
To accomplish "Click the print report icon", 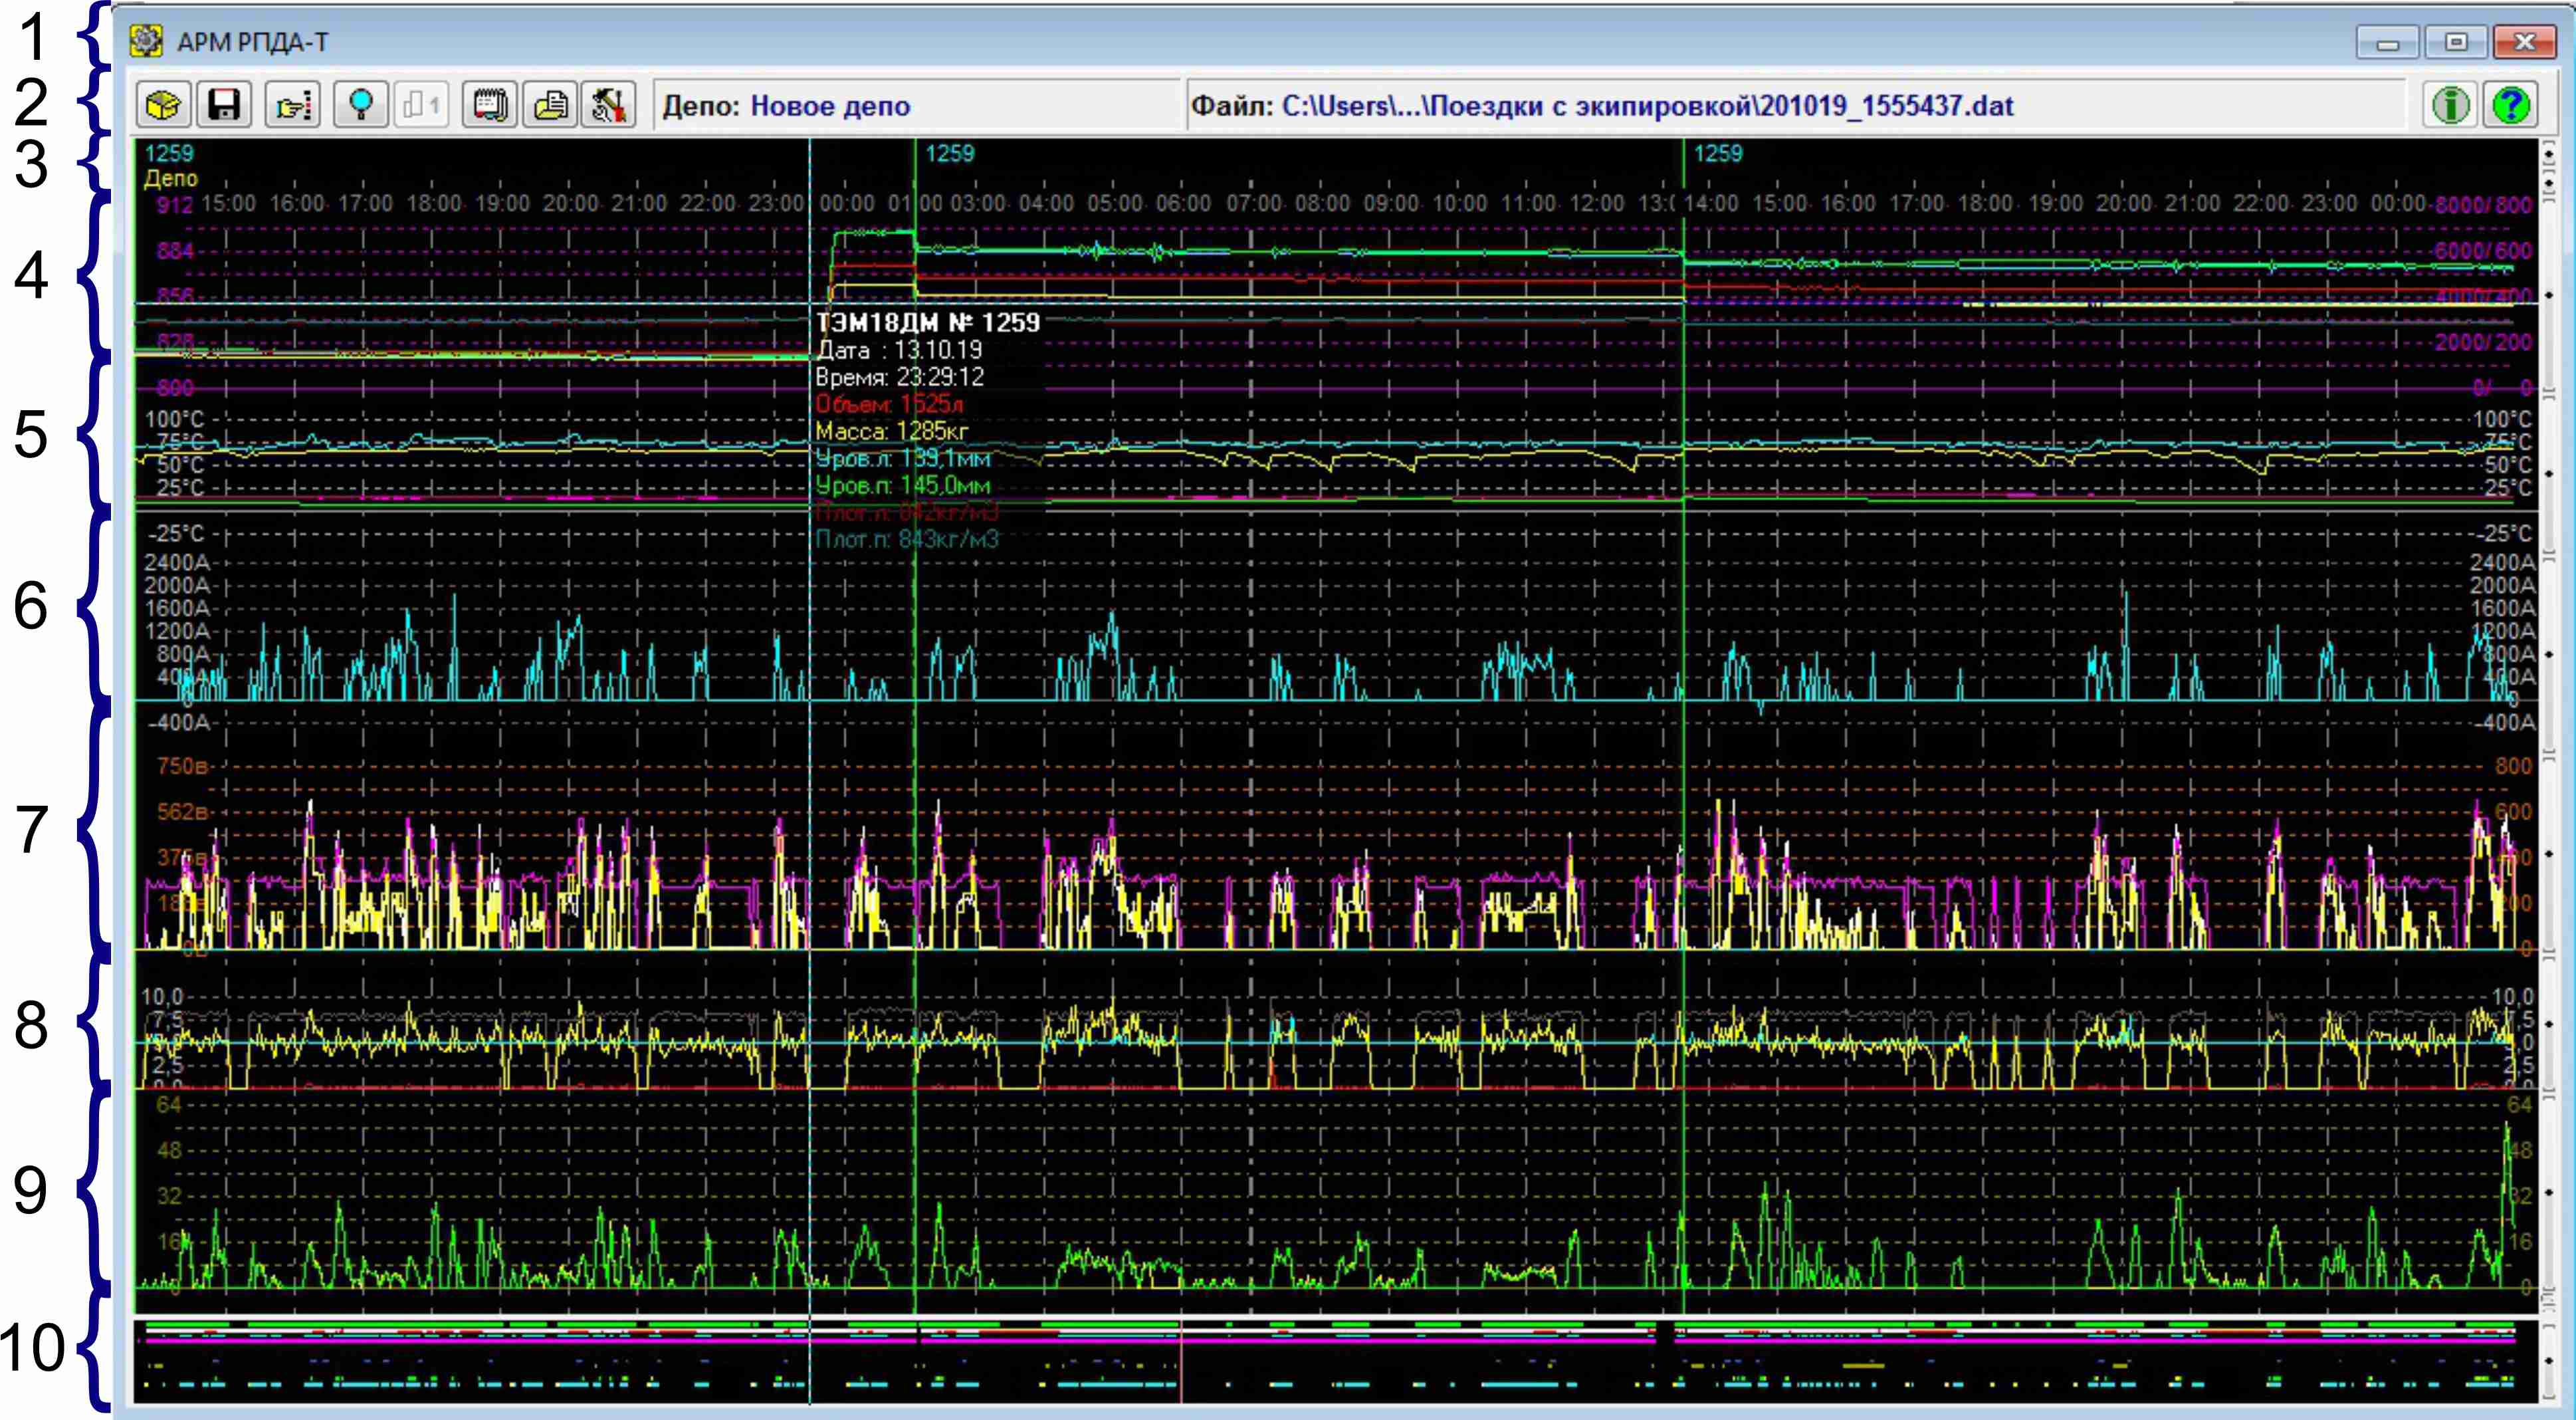I will point(550,105).
